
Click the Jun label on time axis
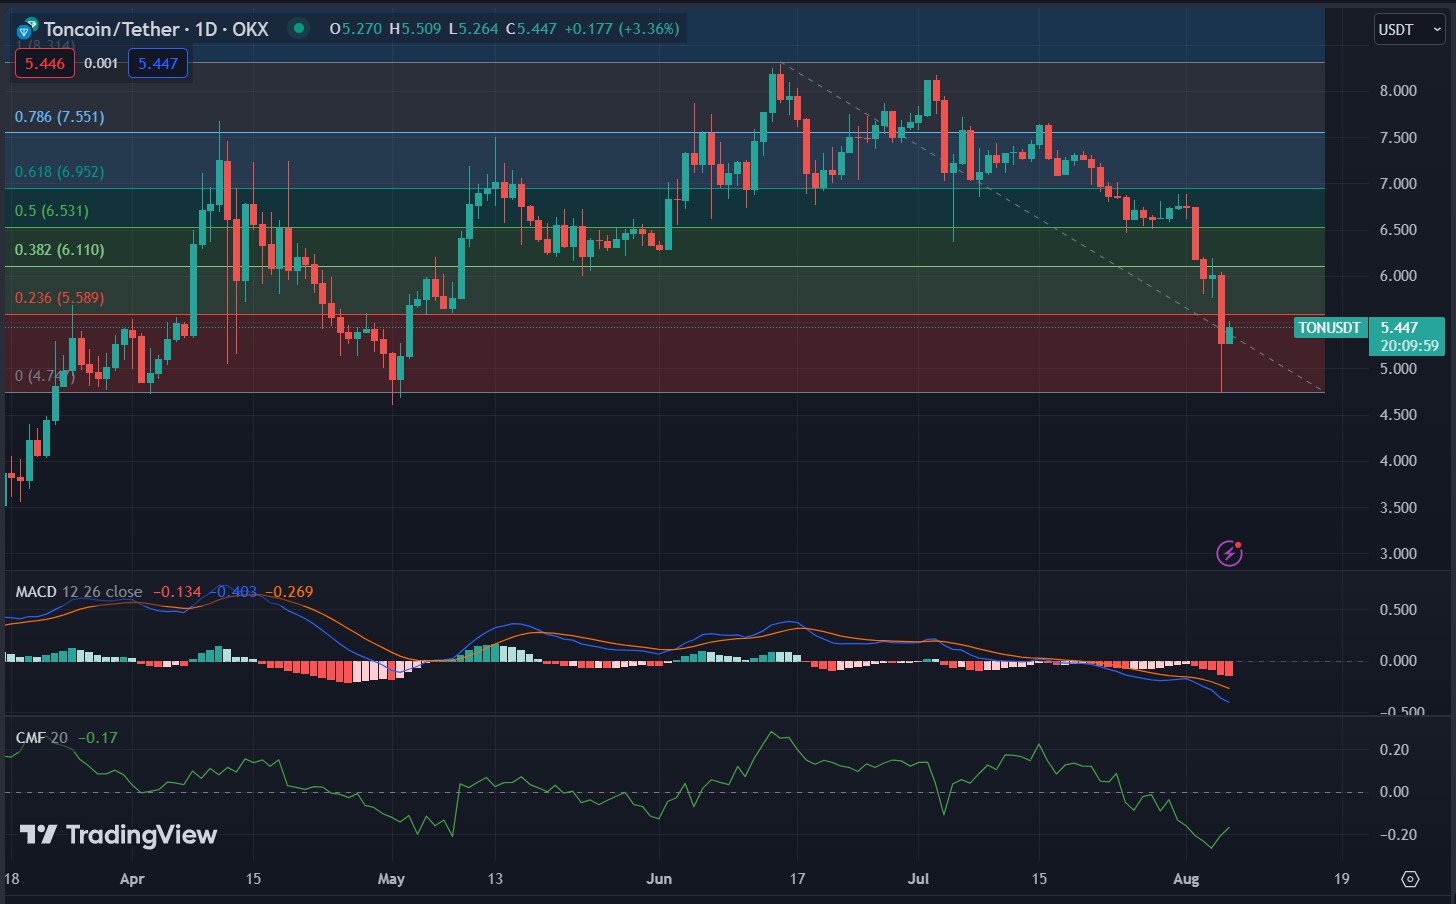pyautogui.click(x=659, y=879)
